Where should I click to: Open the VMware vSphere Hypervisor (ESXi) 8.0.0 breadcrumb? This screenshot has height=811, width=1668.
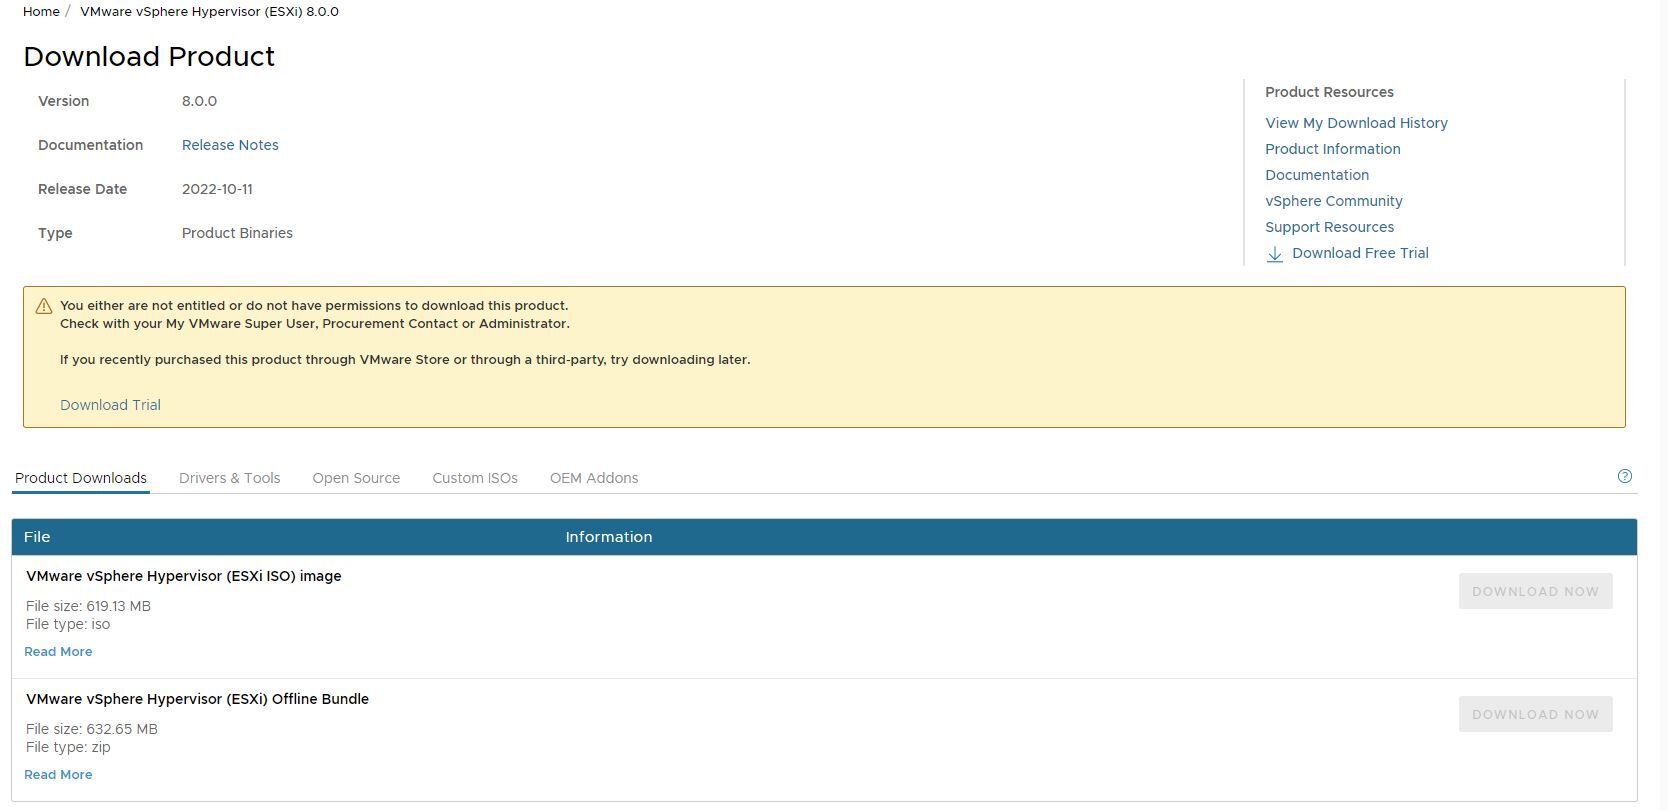(209, 12)
